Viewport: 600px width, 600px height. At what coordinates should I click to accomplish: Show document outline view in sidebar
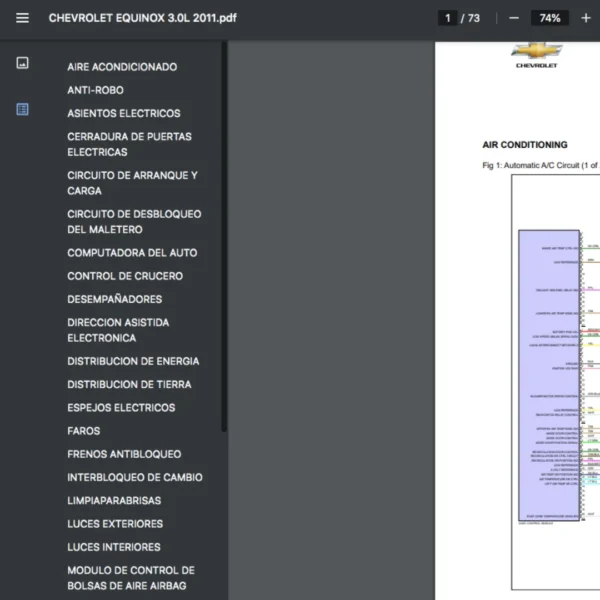[x=22, y=109]
